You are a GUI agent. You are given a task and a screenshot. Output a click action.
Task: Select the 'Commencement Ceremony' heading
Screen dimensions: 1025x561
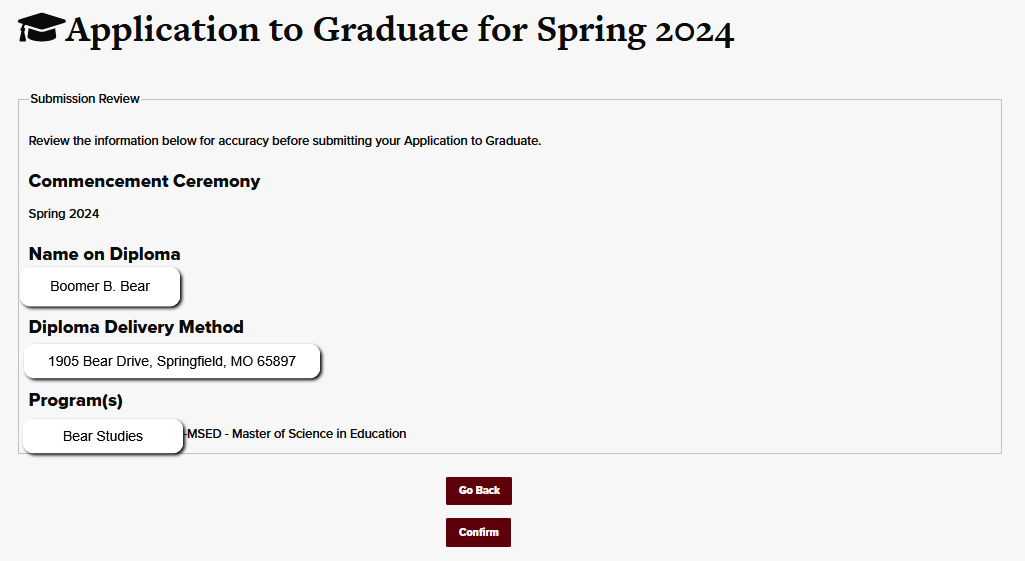[144, 181]
